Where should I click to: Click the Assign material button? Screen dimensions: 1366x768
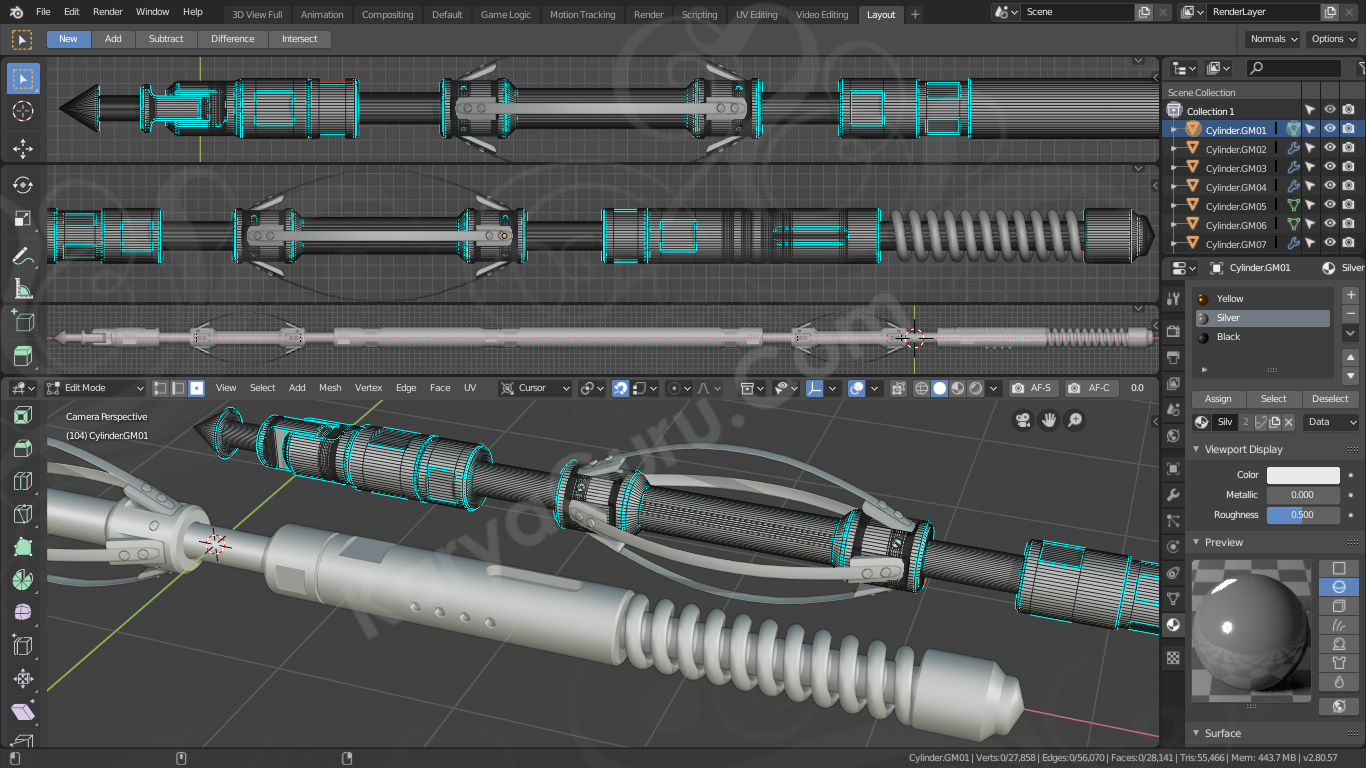click(1218, 398)
